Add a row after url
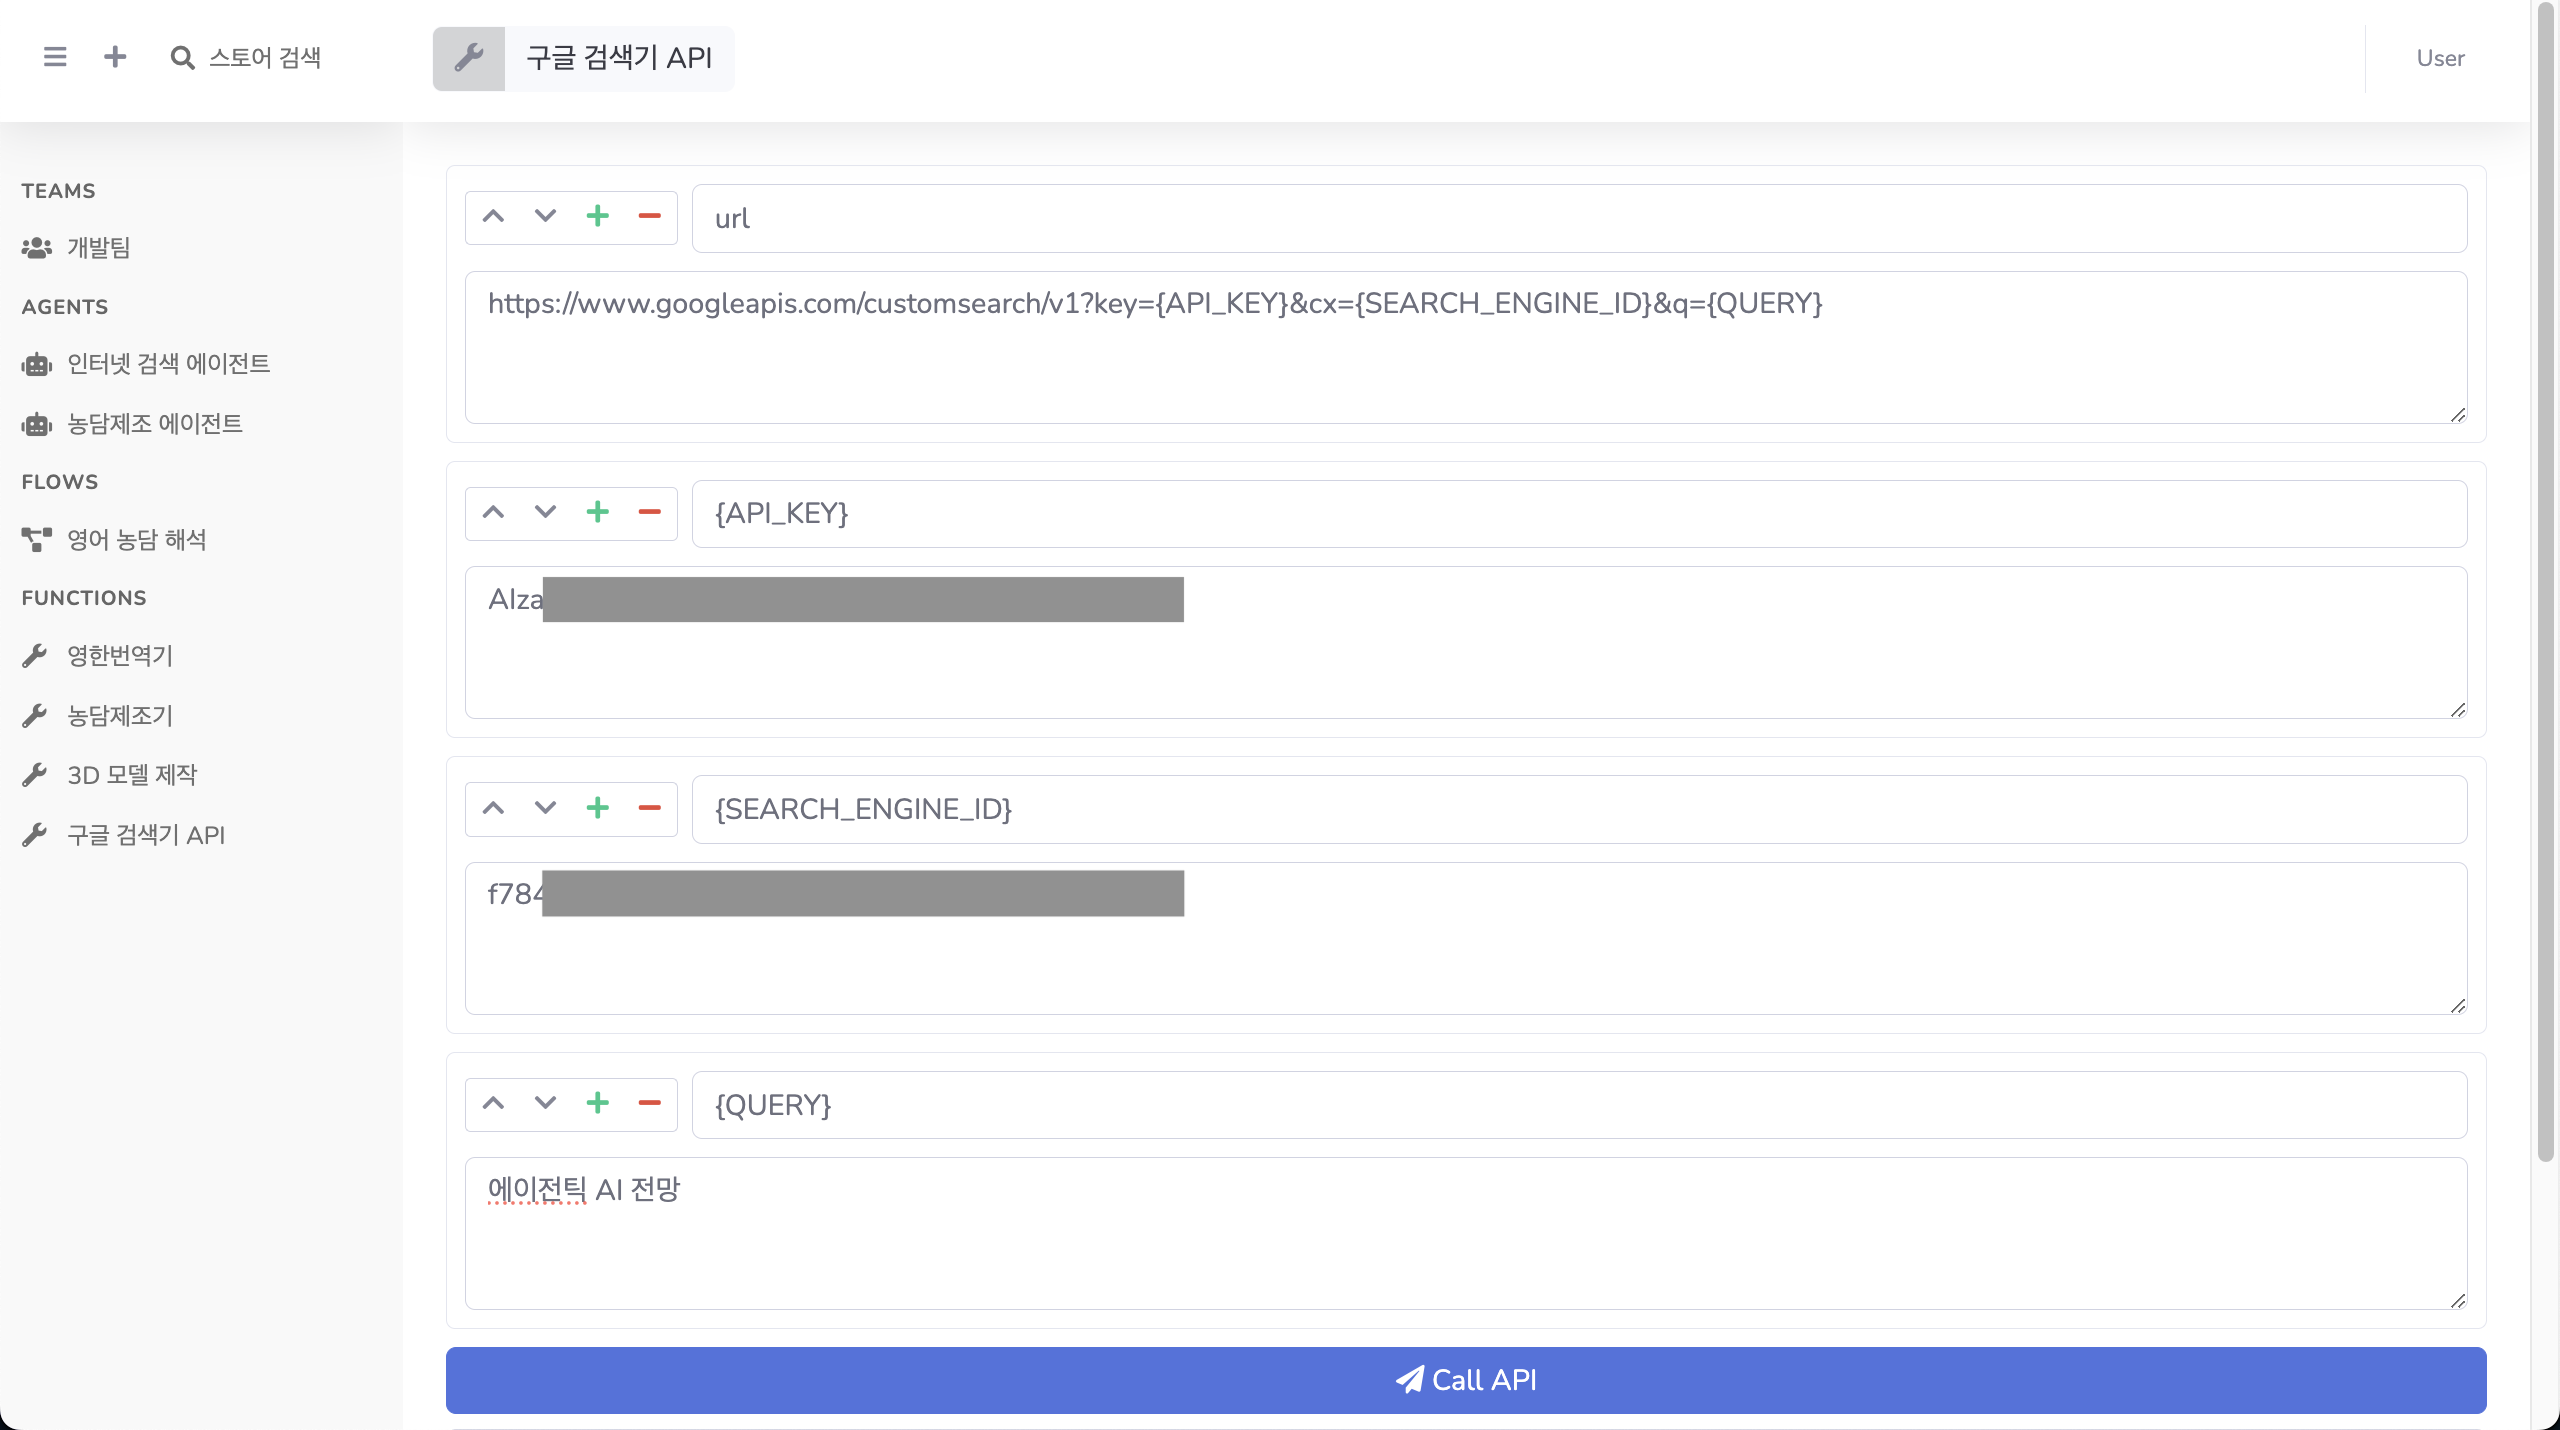This screenshot has height=1430, width=2560. click(x=598, y=217)
